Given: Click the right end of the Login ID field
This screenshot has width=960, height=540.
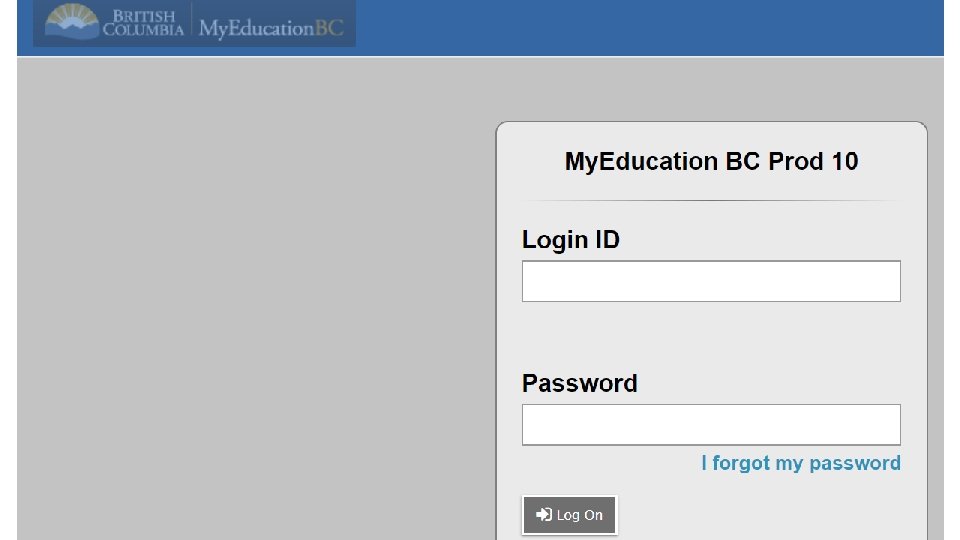Looking at the screenshot, I should click(885, 281).
